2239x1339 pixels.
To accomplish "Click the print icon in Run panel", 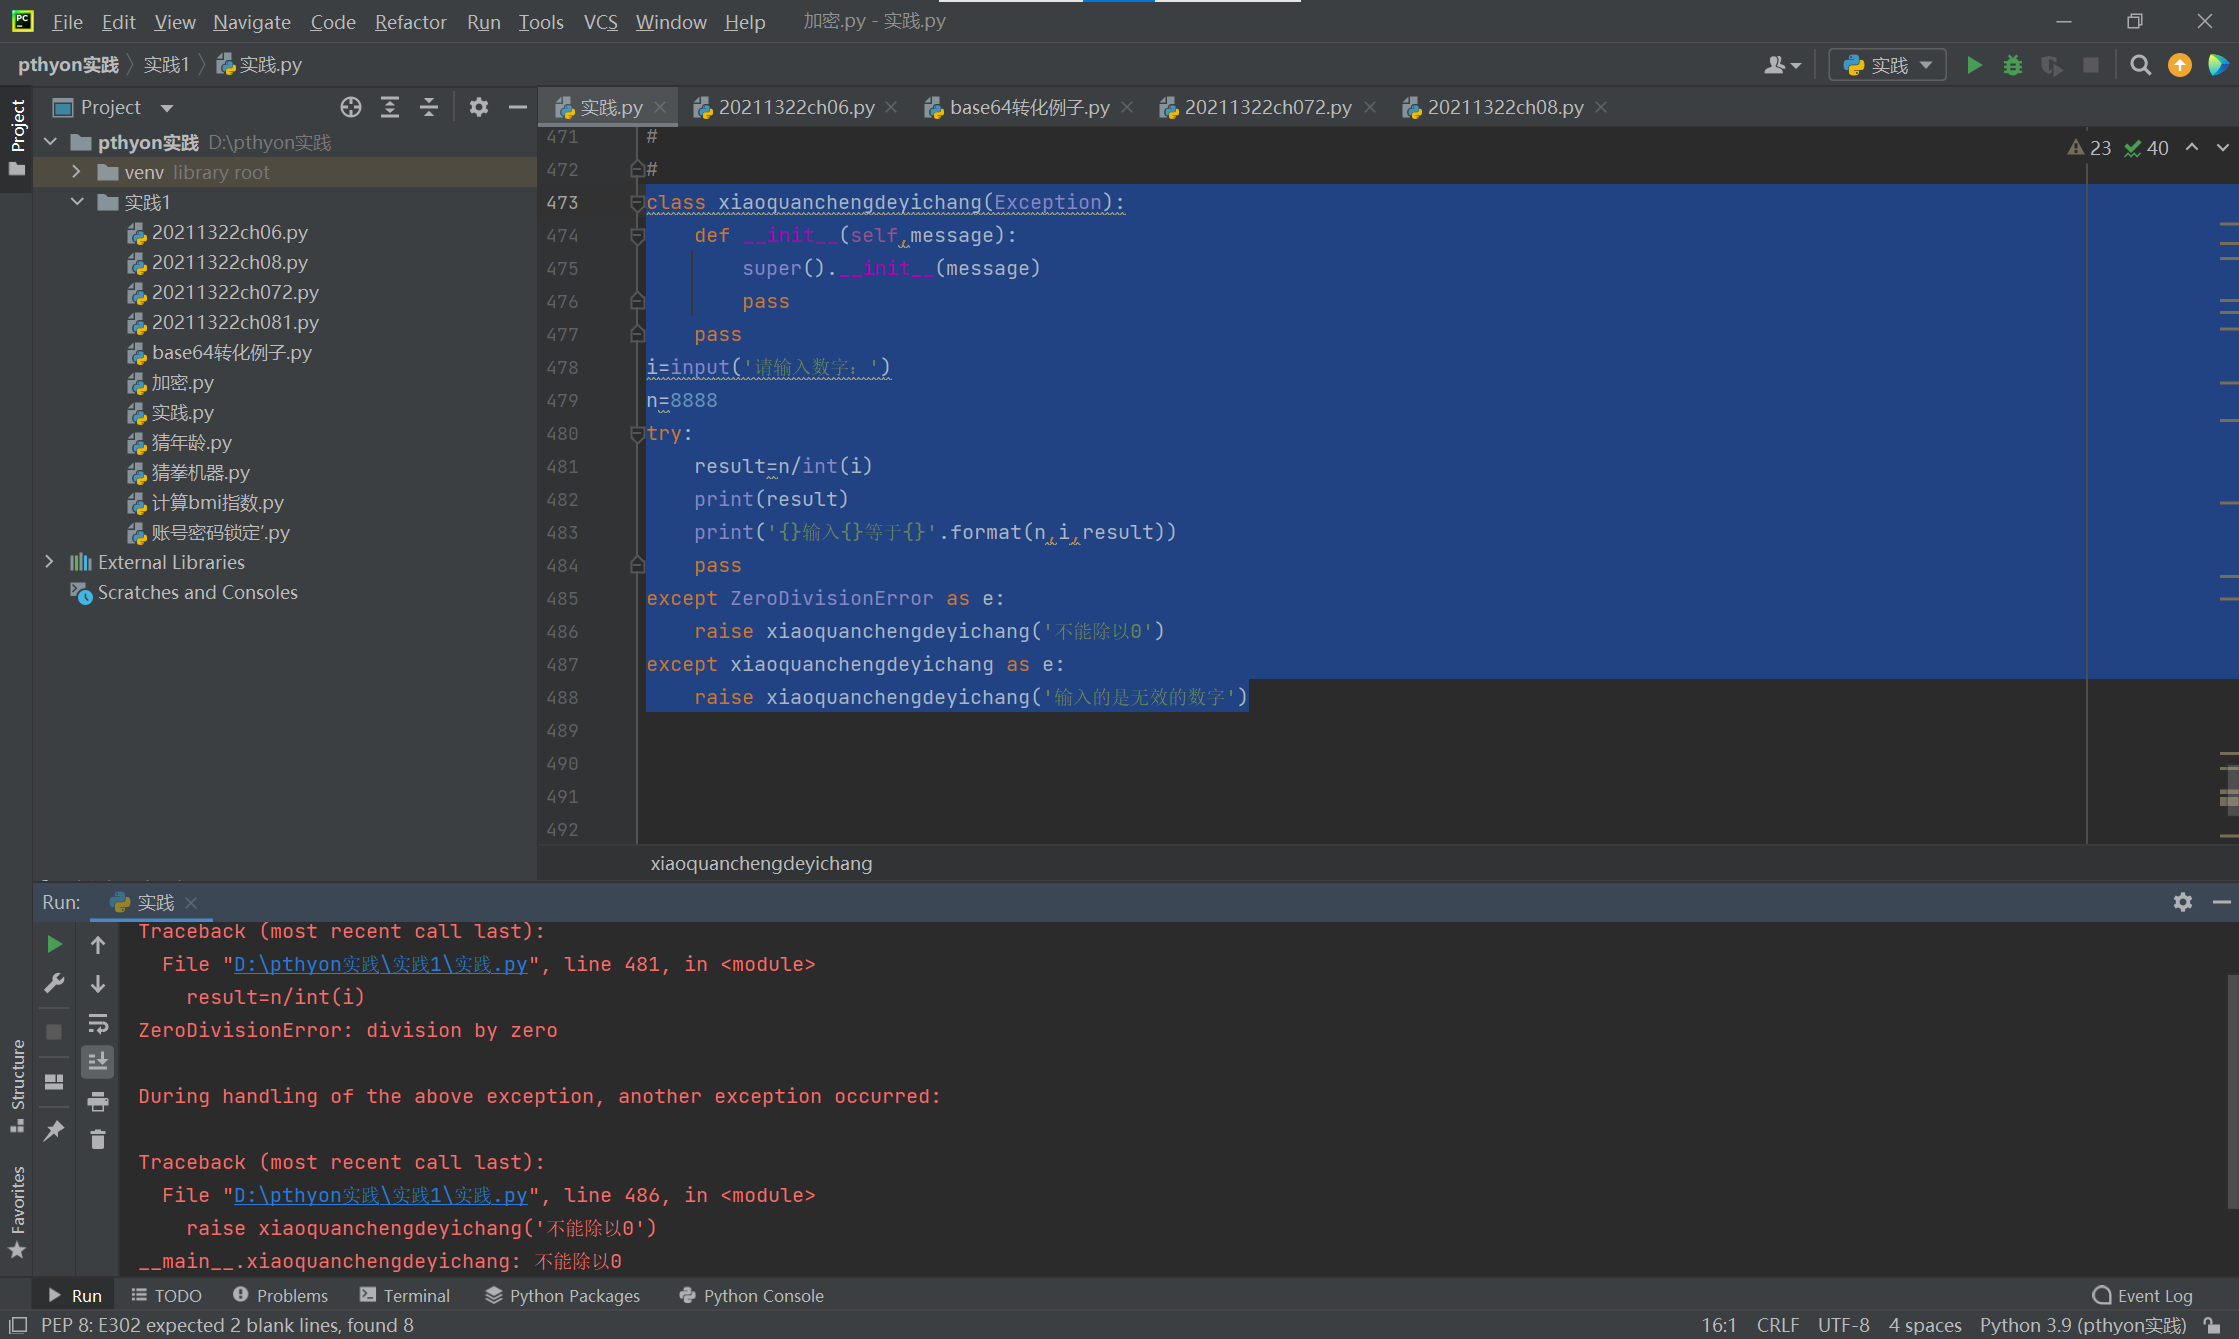I will click(x=98, y=1101).
